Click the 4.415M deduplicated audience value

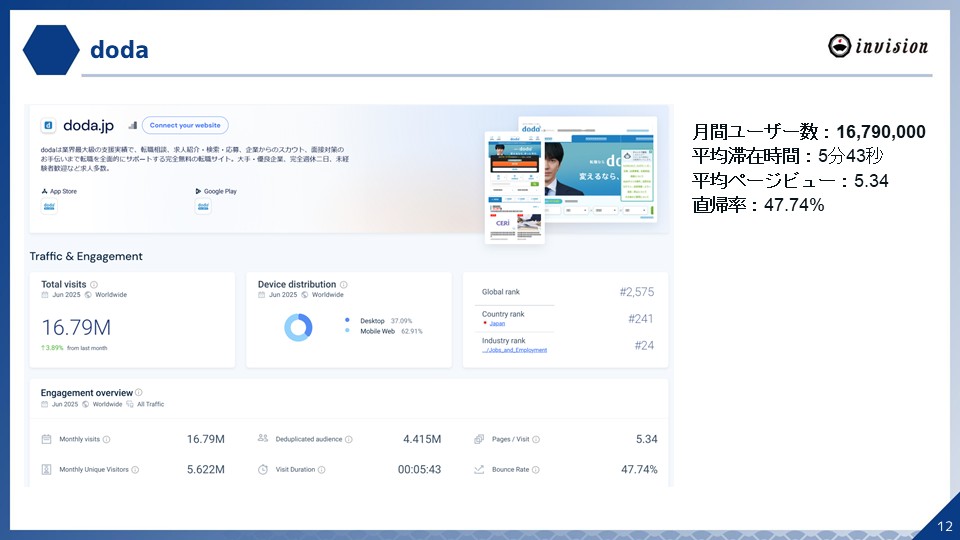[422, 439]
